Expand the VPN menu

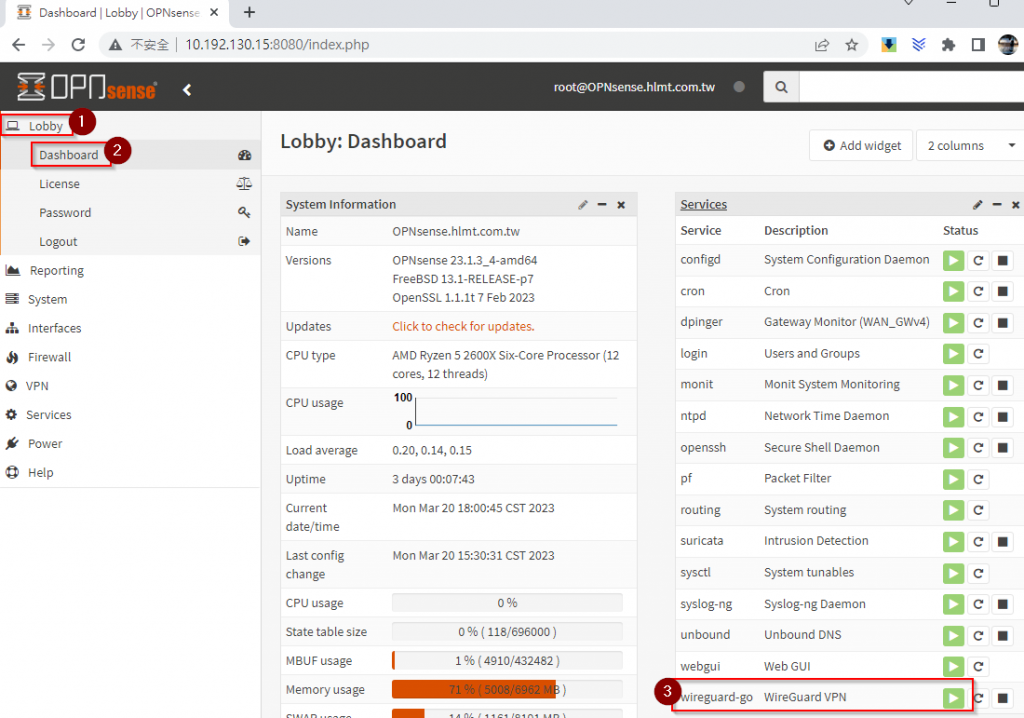tap(37, 385)
